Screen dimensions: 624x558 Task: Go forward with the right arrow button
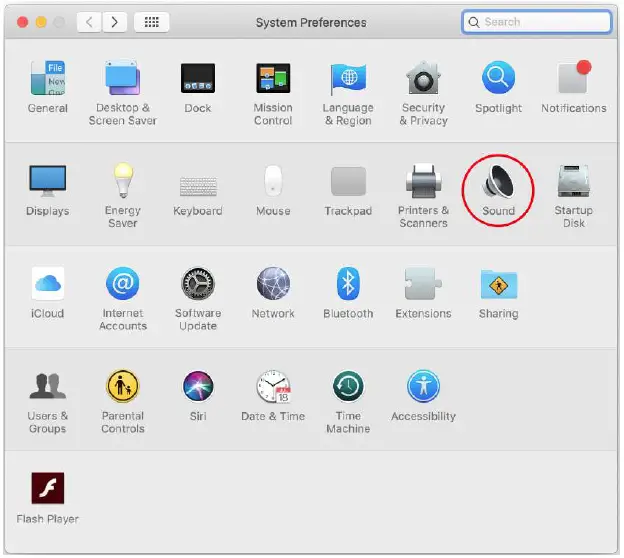[x=115, y=22]
